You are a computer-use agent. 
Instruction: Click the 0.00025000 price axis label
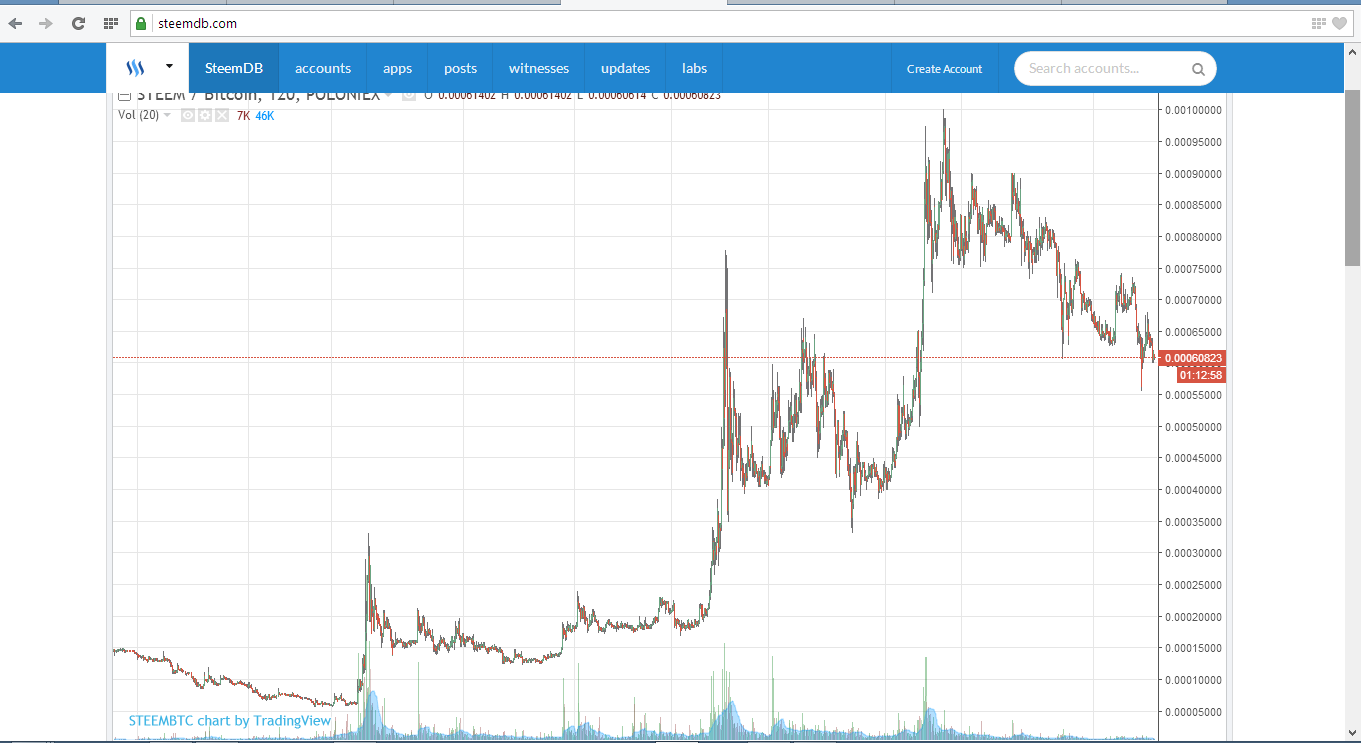(x=1194, y=585)
